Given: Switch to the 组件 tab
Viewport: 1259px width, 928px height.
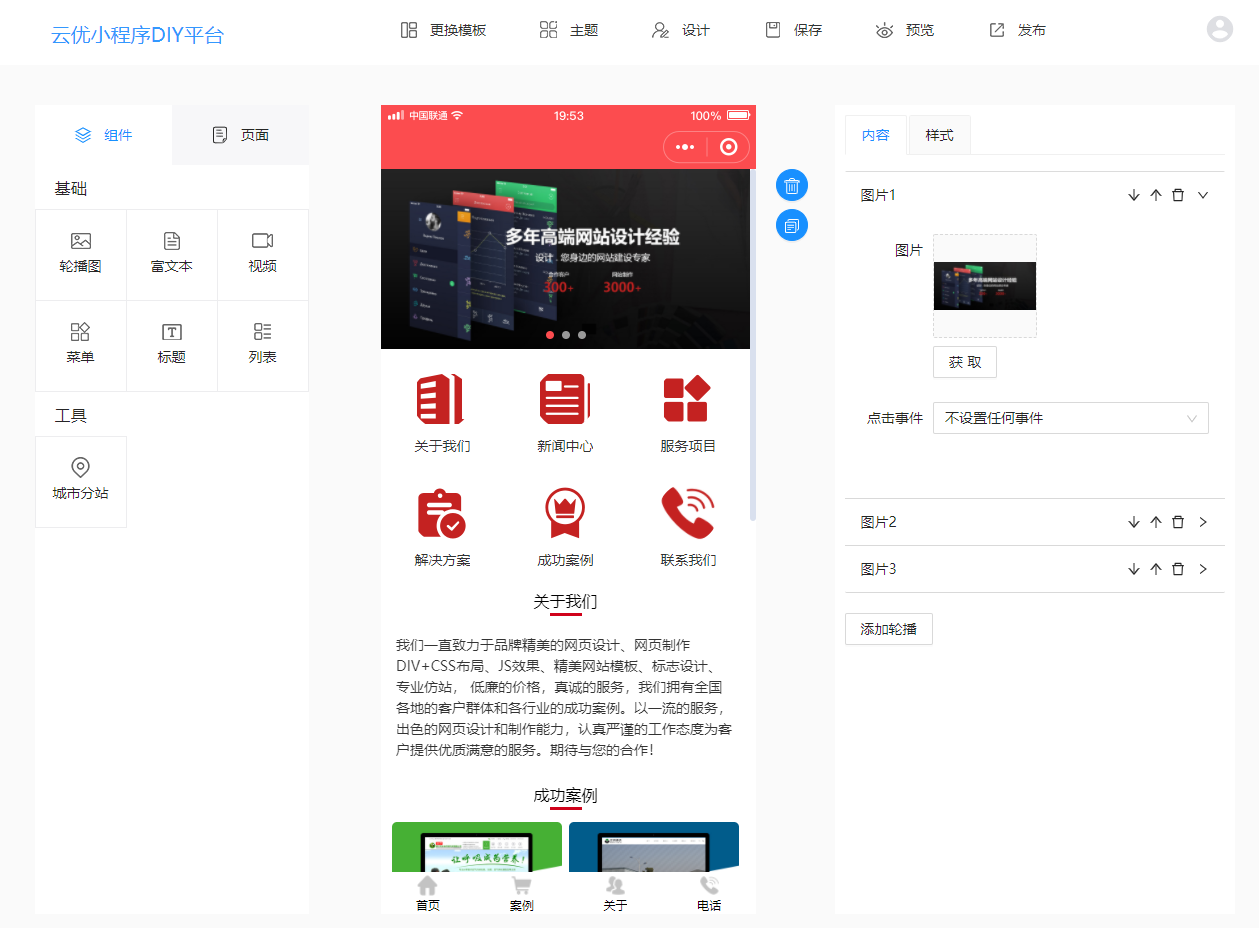Looking at the screenshot, I should (x=104, y=135).
